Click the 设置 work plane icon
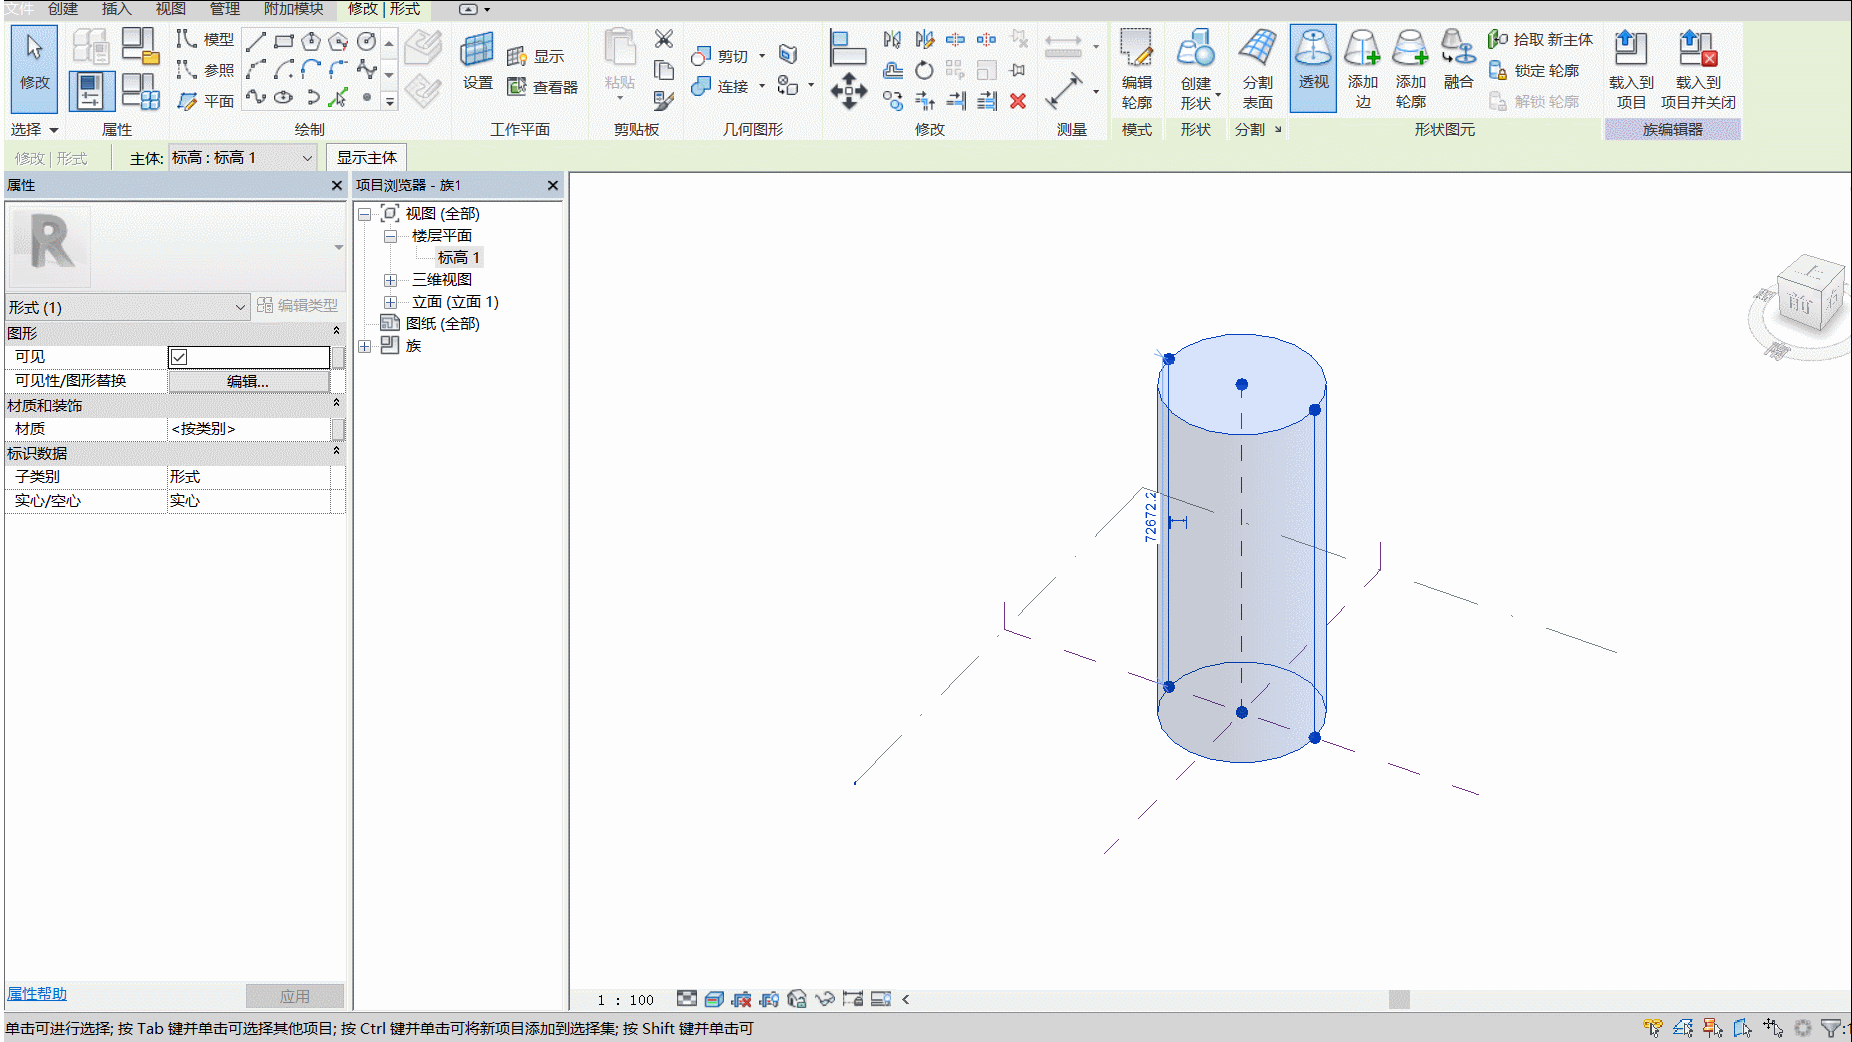 (477, 61)
